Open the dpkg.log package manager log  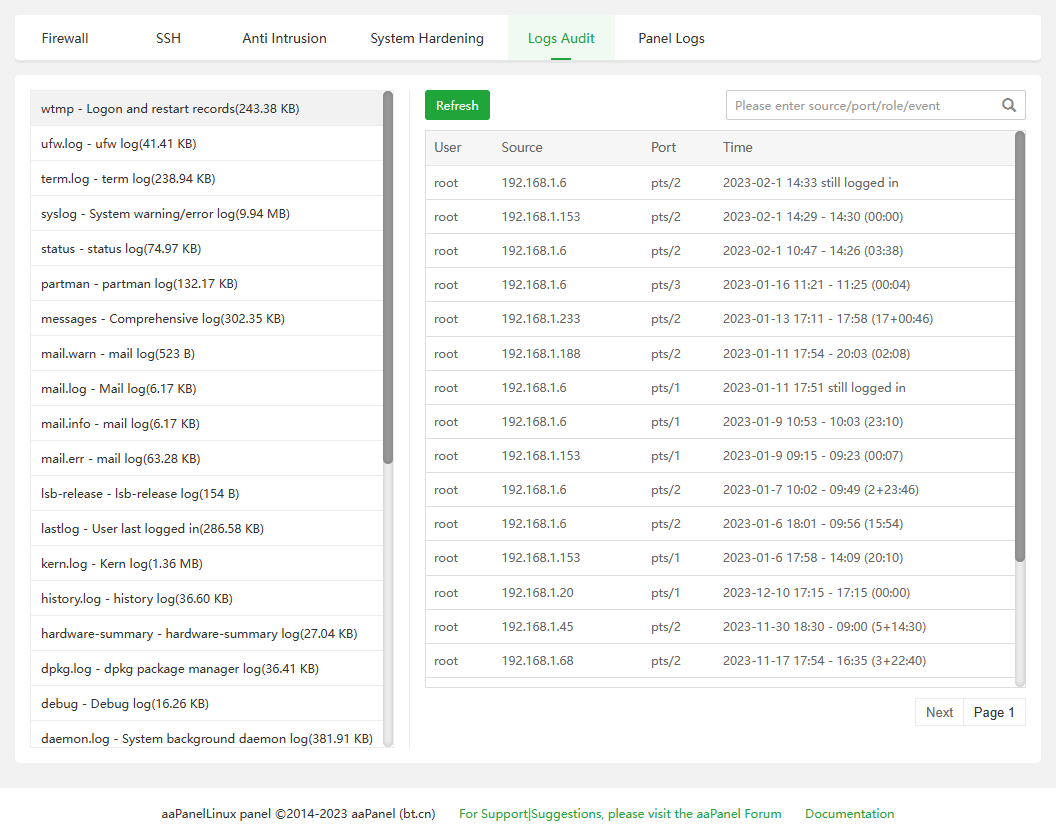179,668
